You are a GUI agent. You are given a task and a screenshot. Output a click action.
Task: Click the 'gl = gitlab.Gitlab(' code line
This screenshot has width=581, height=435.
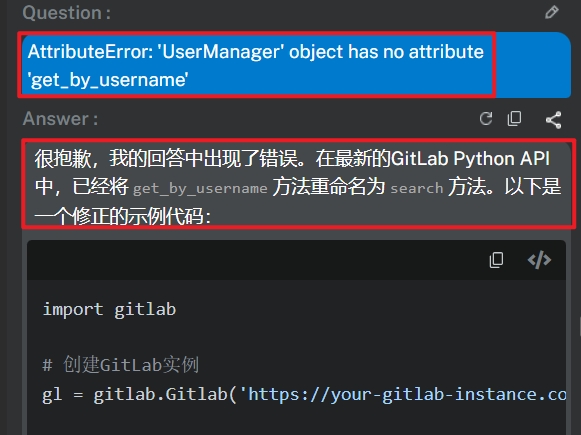click(304, 395)
